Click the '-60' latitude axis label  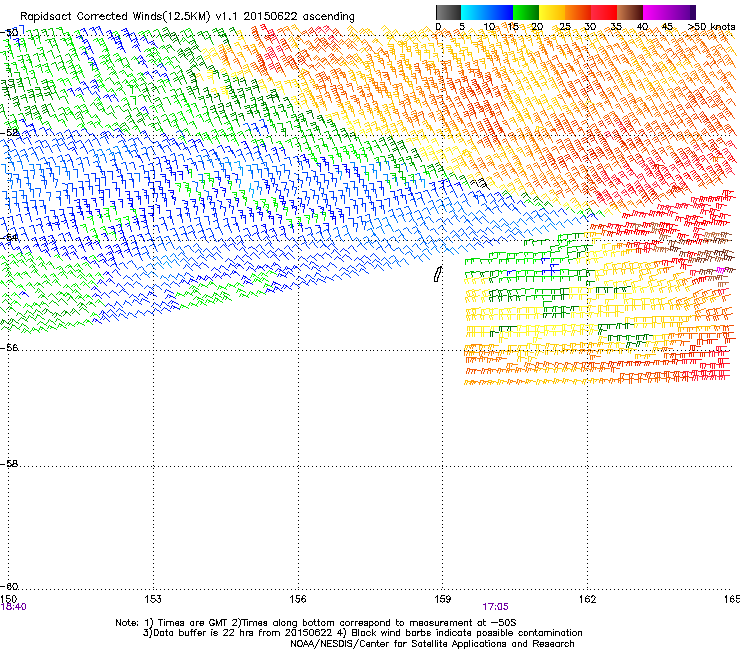[9, 587]
